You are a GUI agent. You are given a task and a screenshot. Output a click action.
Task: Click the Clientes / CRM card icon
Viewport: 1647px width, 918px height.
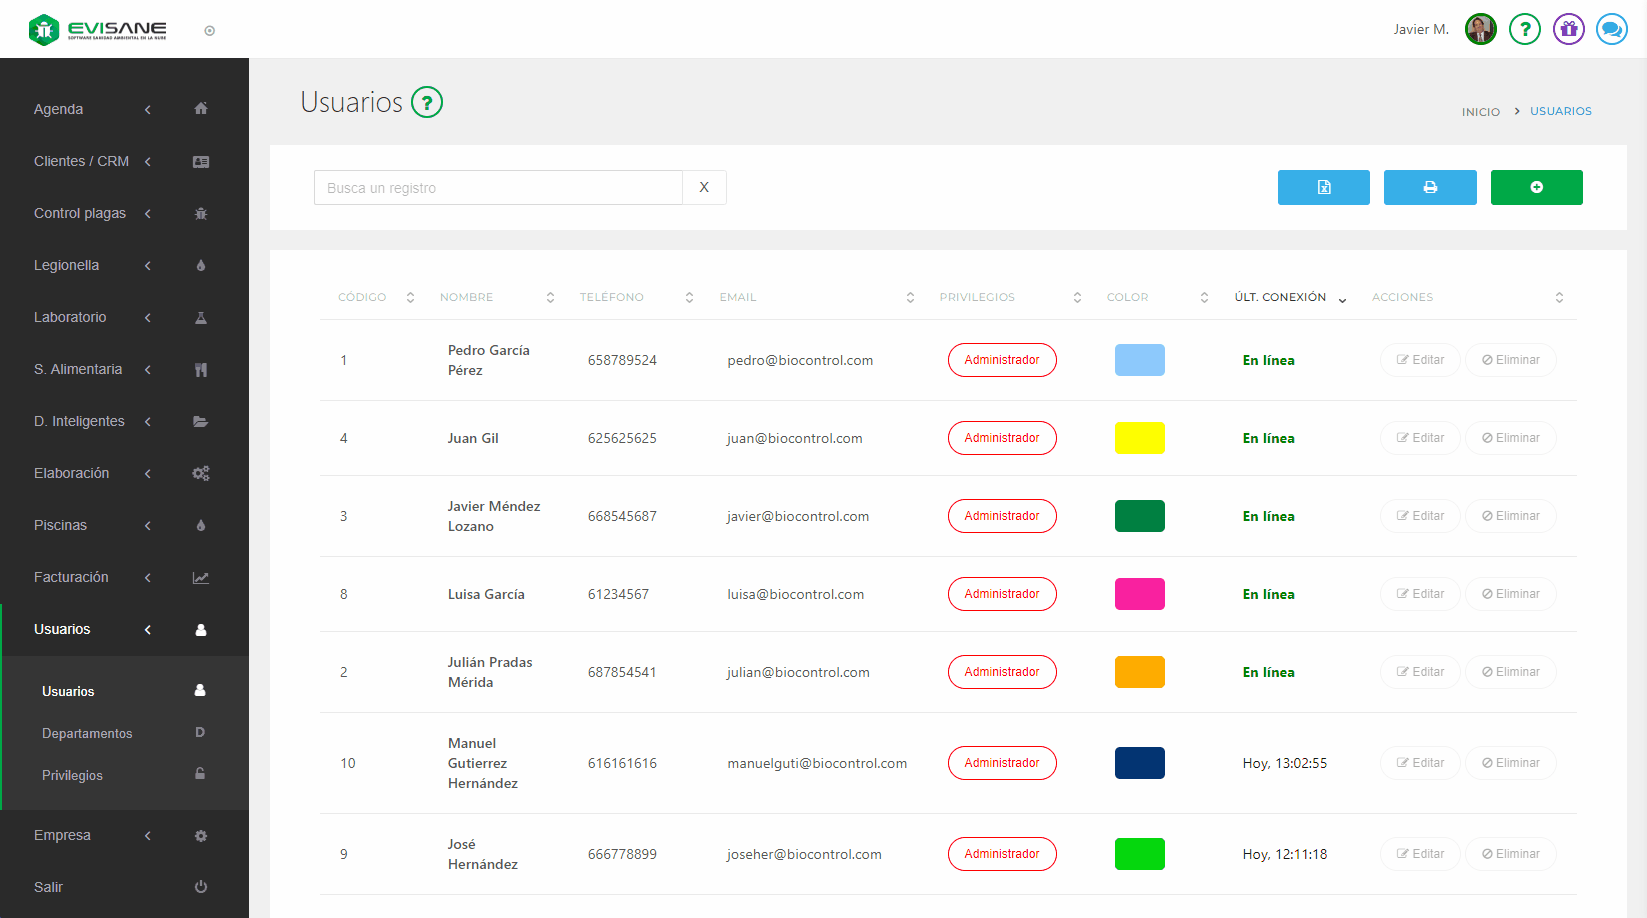click(201, 161)
